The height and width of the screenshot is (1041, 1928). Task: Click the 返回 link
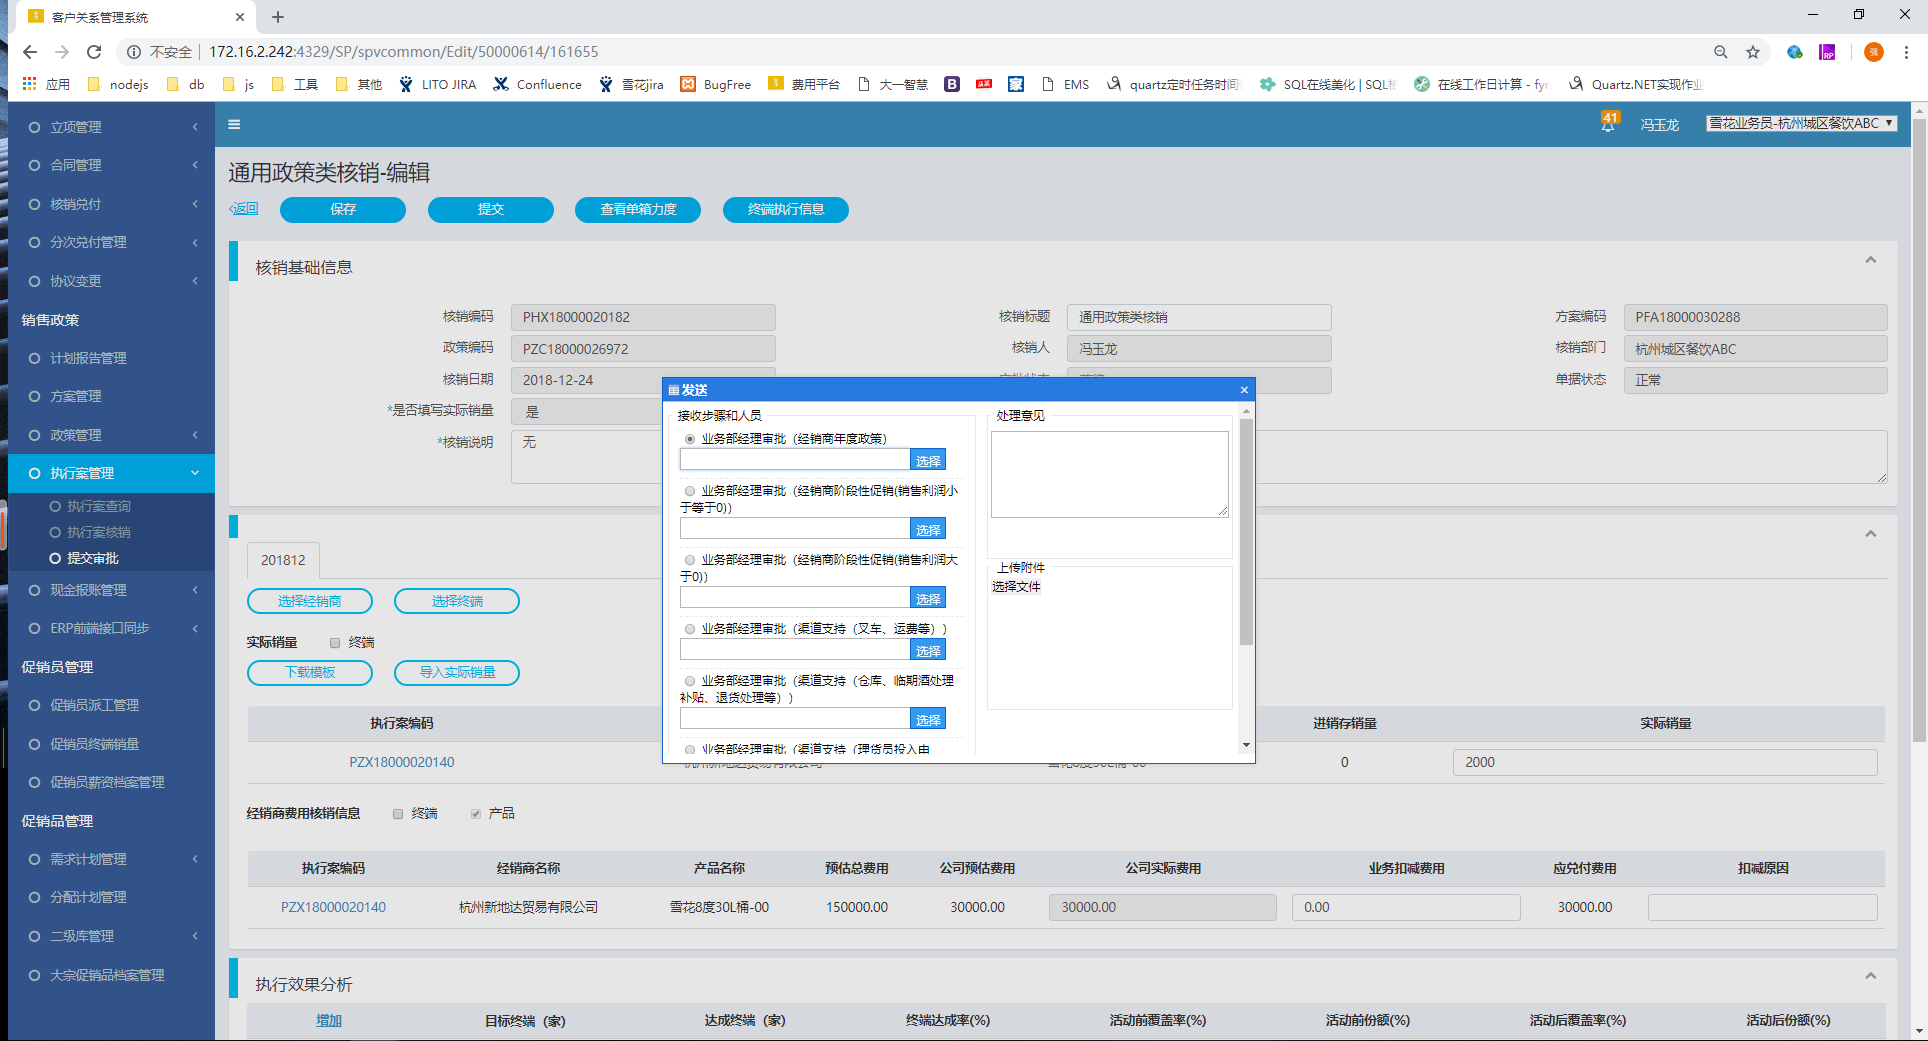(x=244, y=208)
